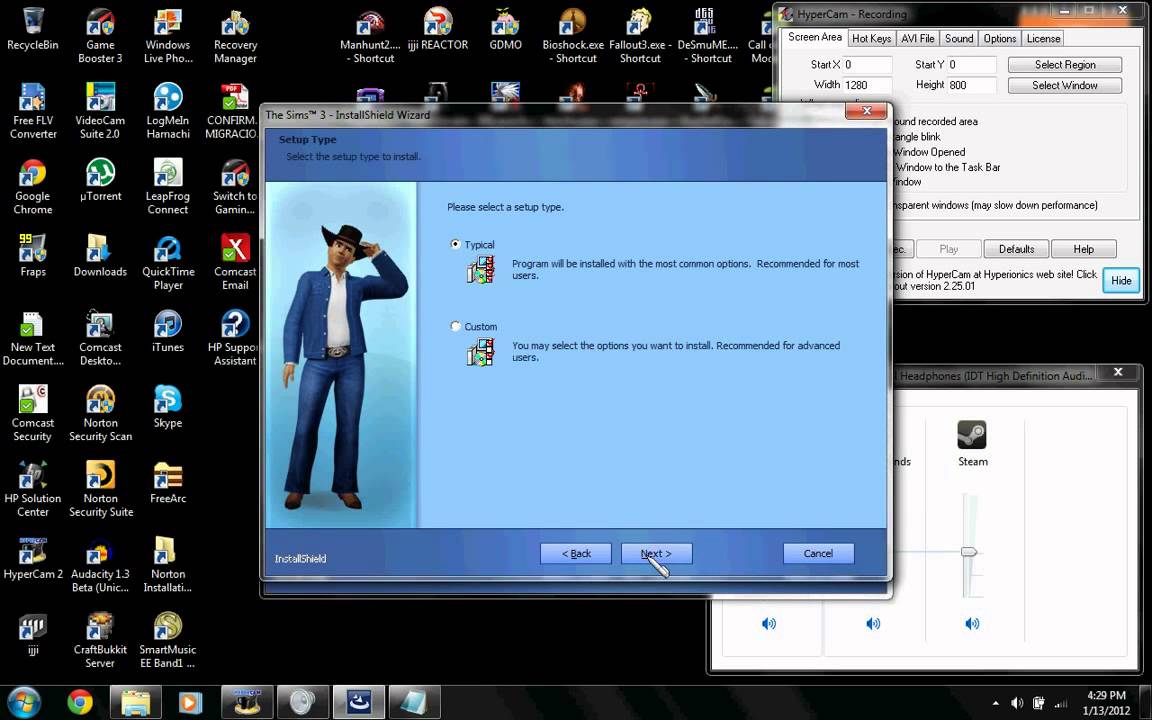Go Back in The Sims 3 installer

click(576, 553)
